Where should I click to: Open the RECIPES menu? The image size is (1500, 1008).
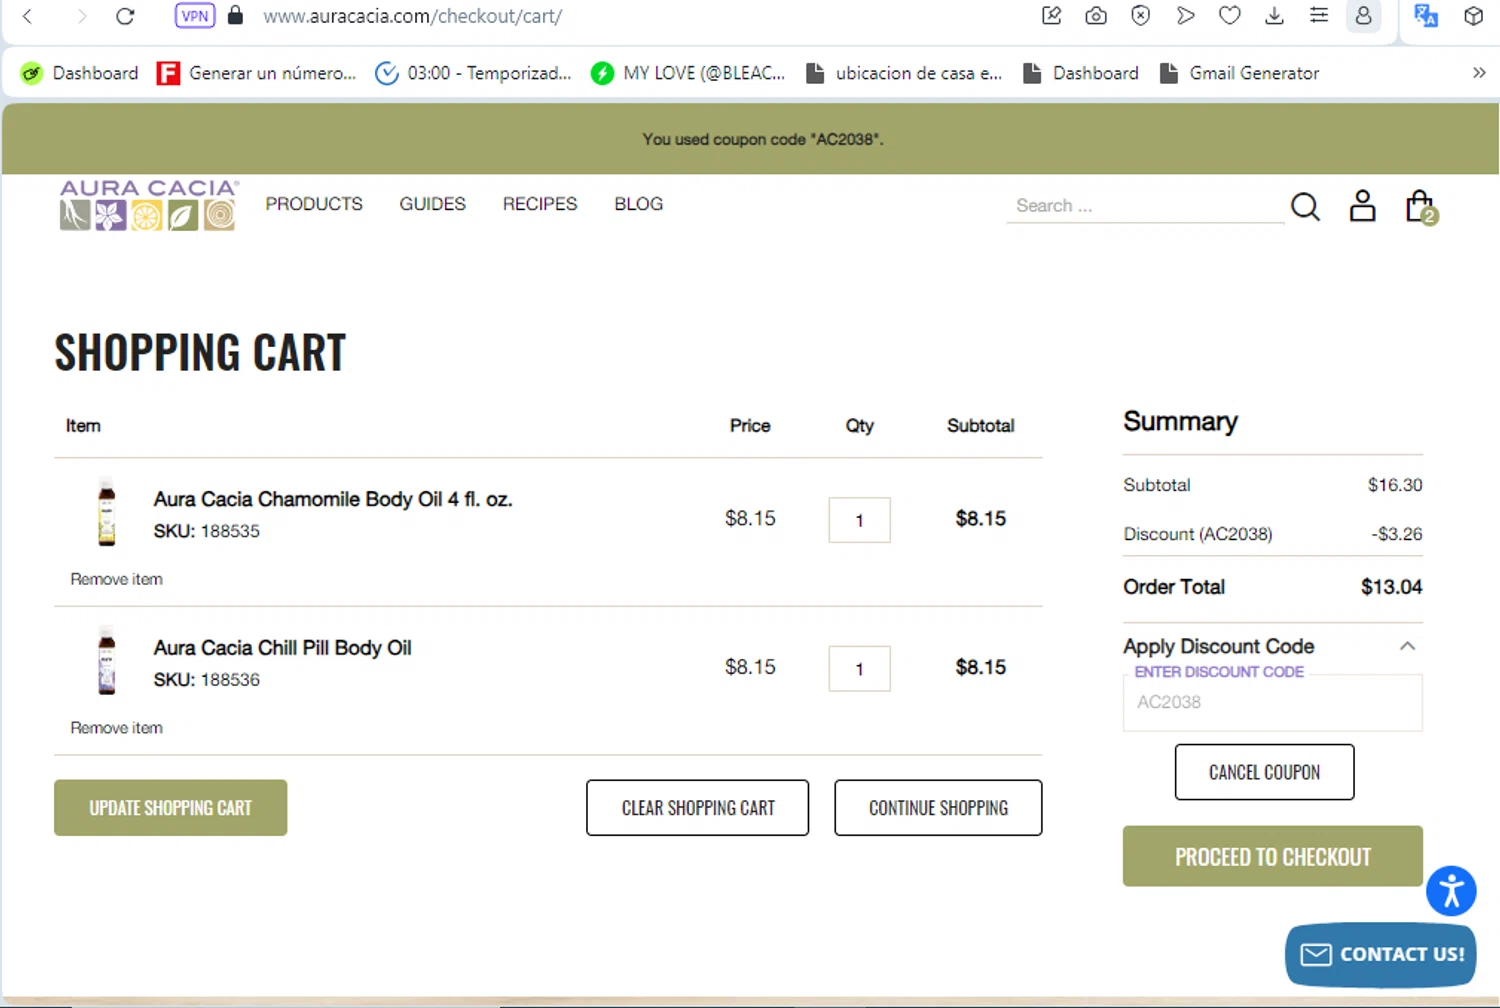[540, 204]
